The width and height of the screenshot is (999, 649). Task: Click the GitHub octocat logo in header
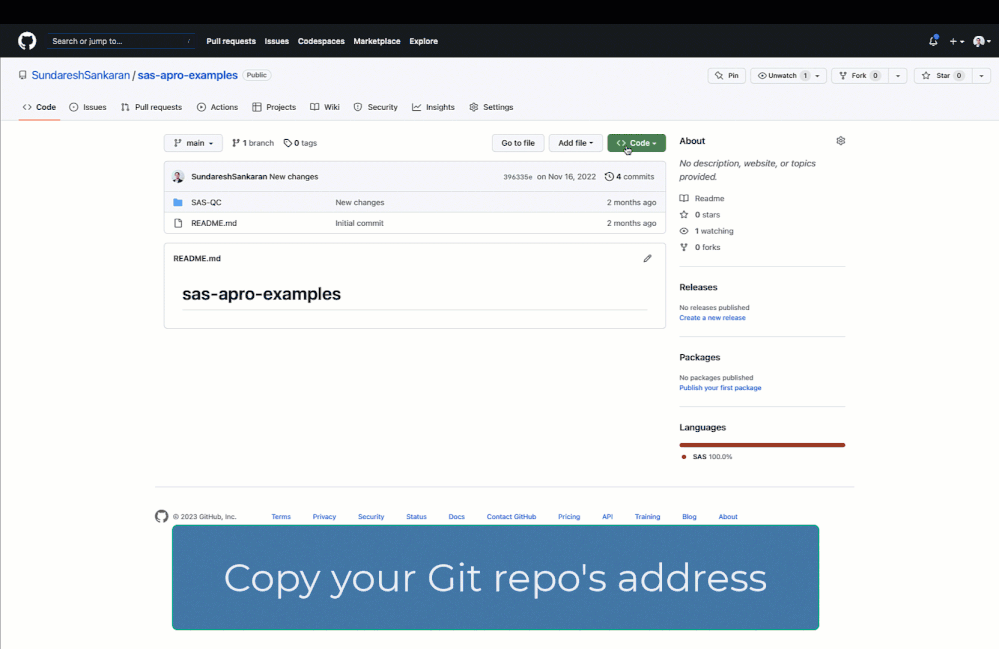pyautogui.click(x=27, y=41)
